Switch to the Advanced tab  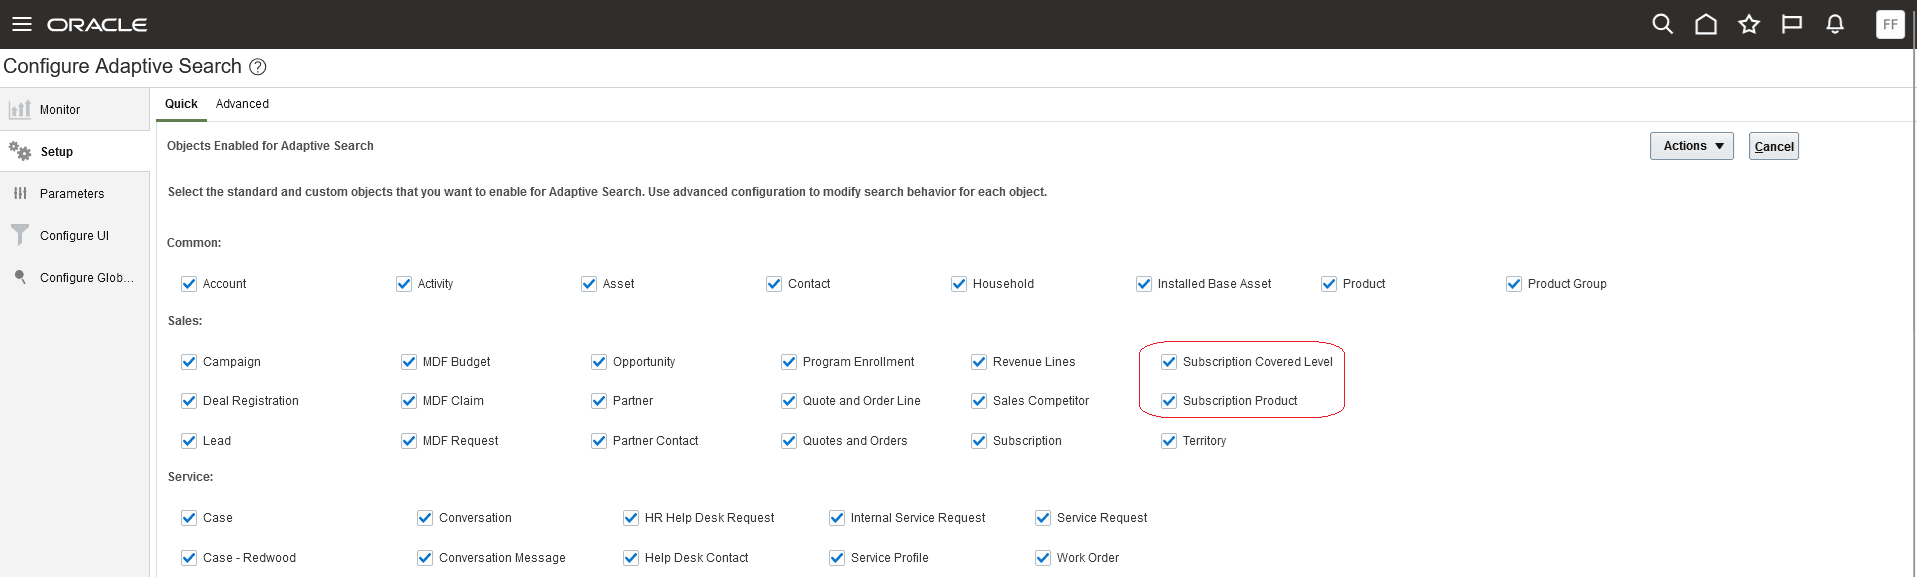(x=242, y=104)
